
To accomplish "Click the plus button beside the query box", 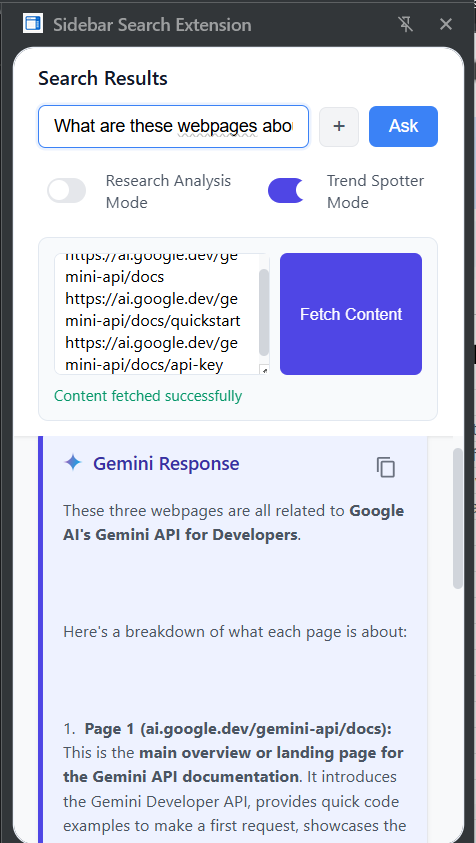I will click(x=339, y=126).
